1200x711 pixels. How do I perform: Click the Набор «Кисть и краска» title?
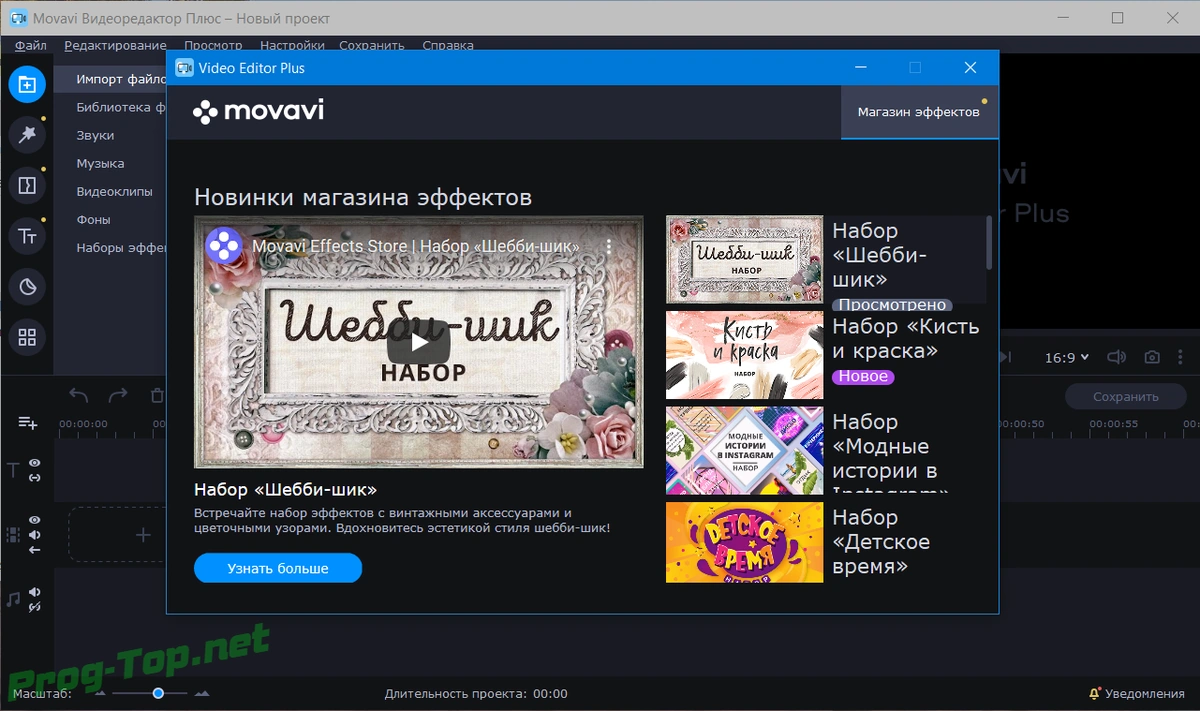[906, 339]
